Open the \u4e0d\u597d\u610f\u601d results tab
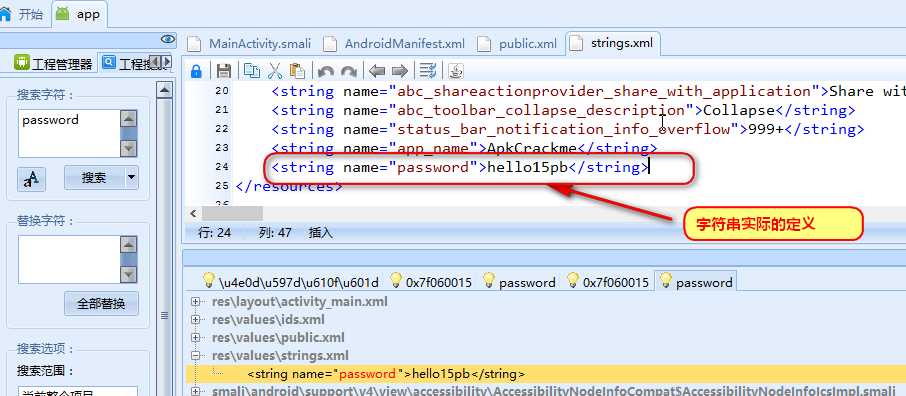This screenshot has width=906, height=396. [291, 282]
